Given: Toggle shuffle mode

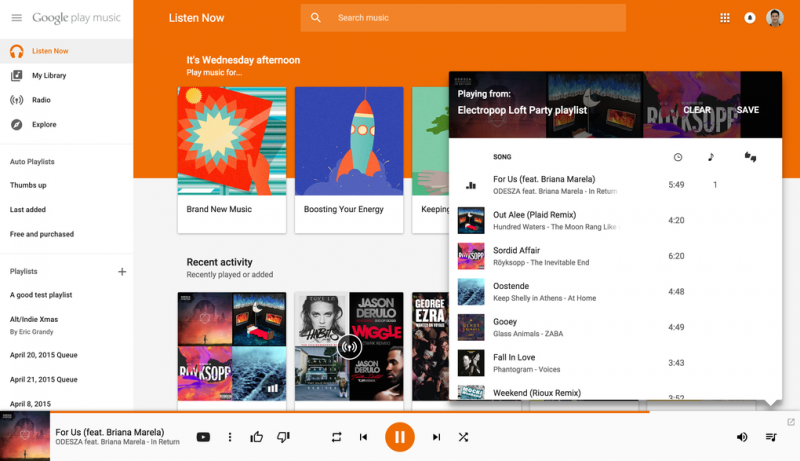Looking at the screenshot, I should point(463,437).
